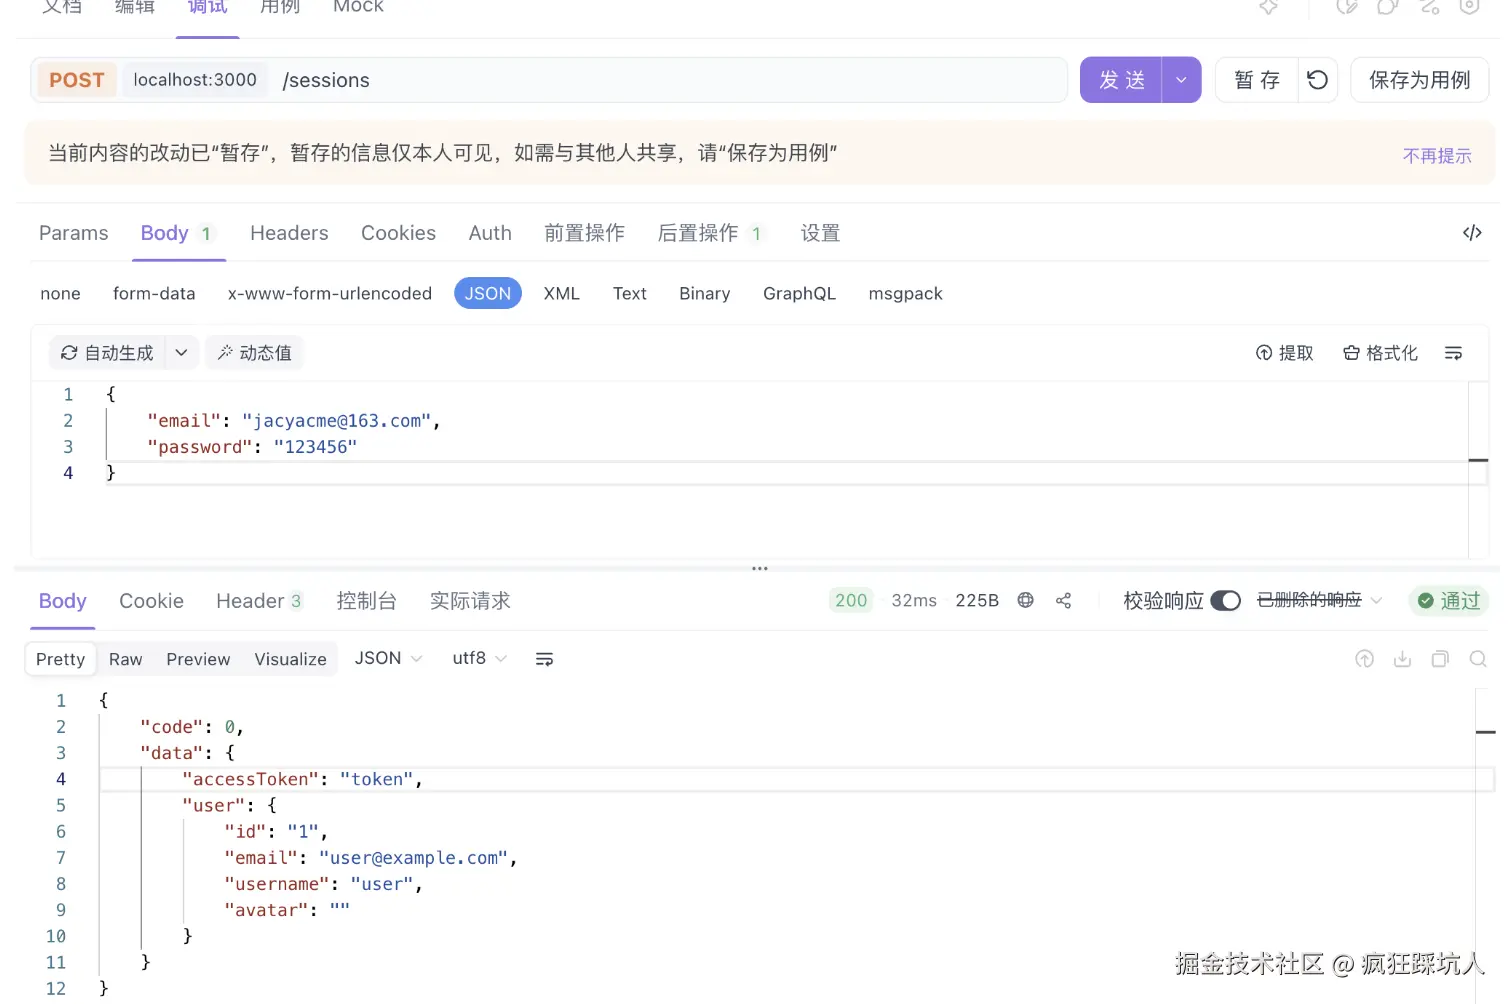Copy the response content

coord(1440,659)
